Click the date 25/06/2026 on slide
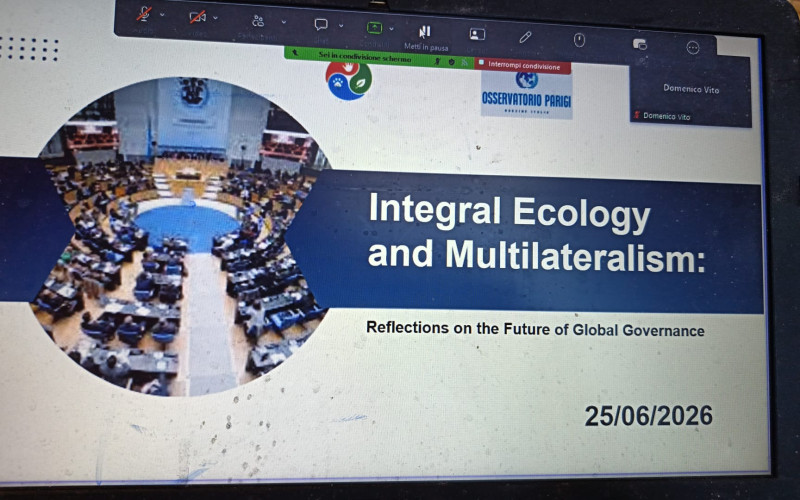The width and height of the screenshot is (800, 500). click(x=648, y=416)
